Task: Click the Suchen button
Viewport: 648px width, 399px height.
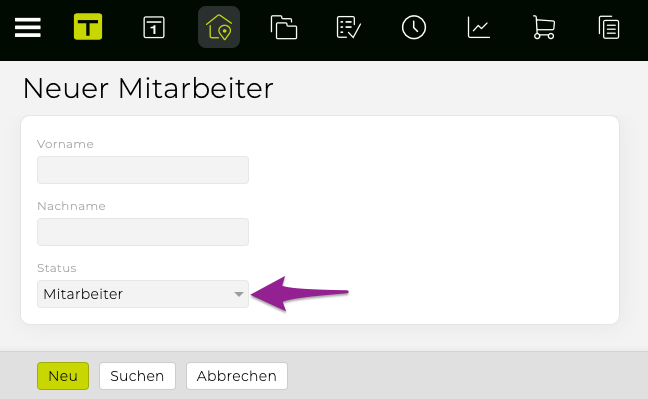Action: [137, 376]
